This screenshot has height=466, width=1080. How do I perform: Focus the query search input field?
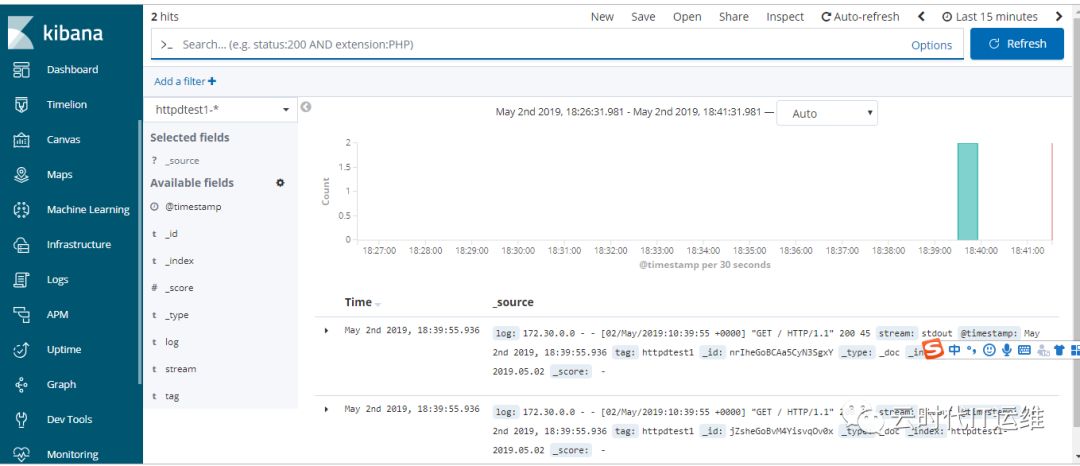[541, 44]
